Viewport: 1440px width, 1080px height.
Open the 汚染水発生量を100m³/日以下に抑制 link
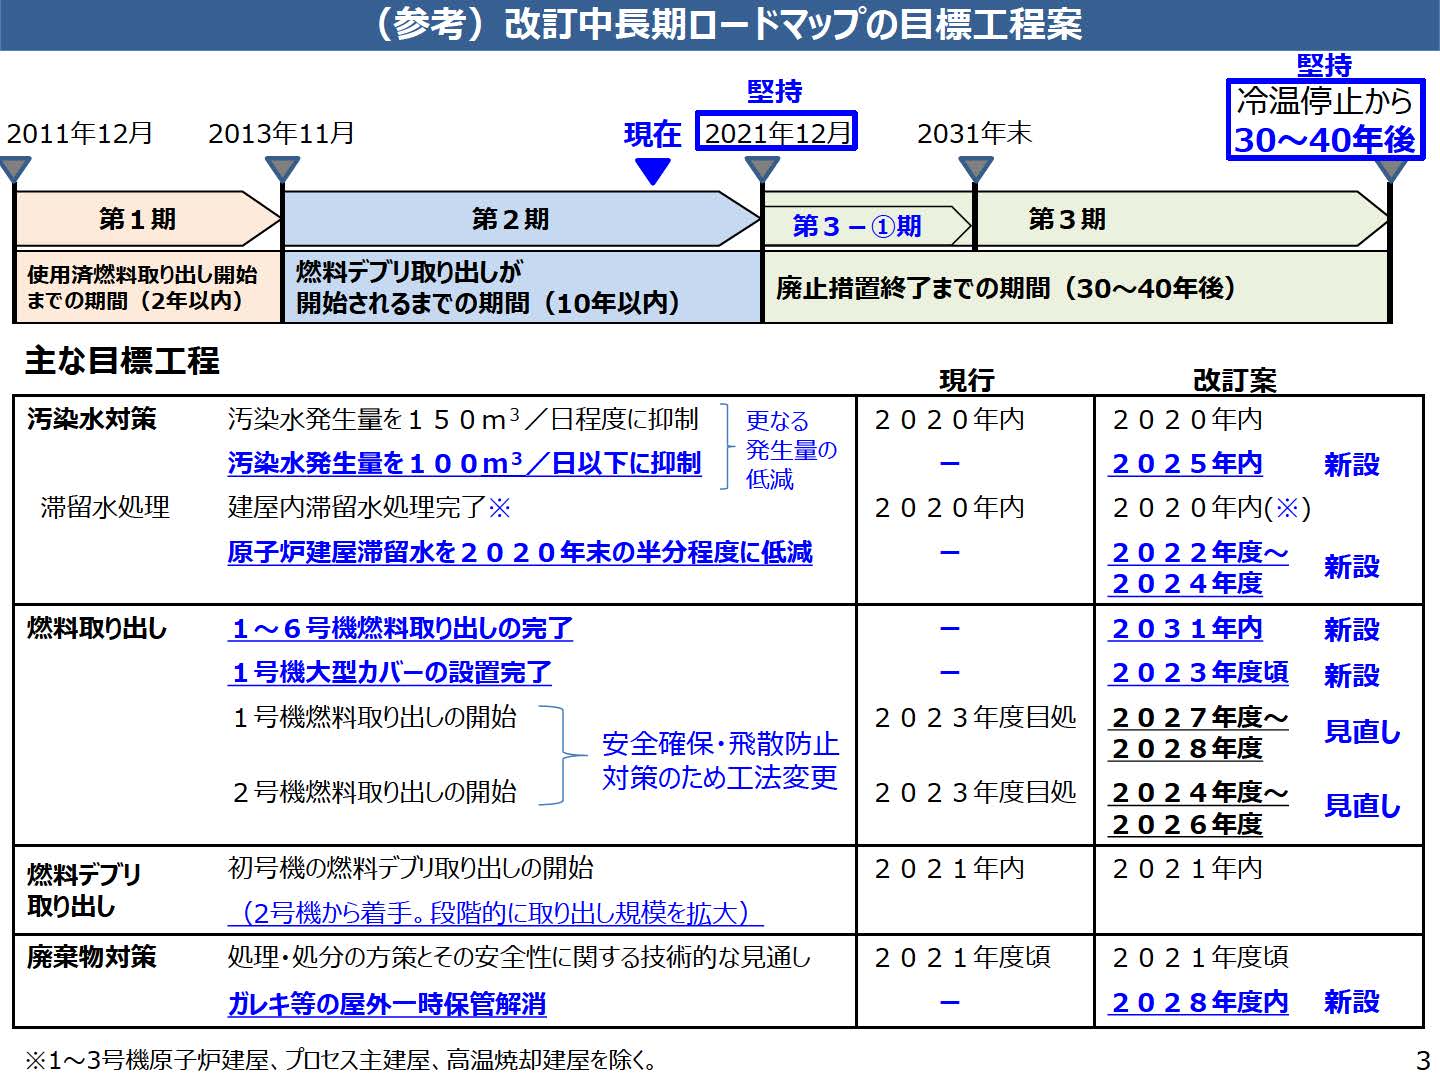[x=464, y=464]
